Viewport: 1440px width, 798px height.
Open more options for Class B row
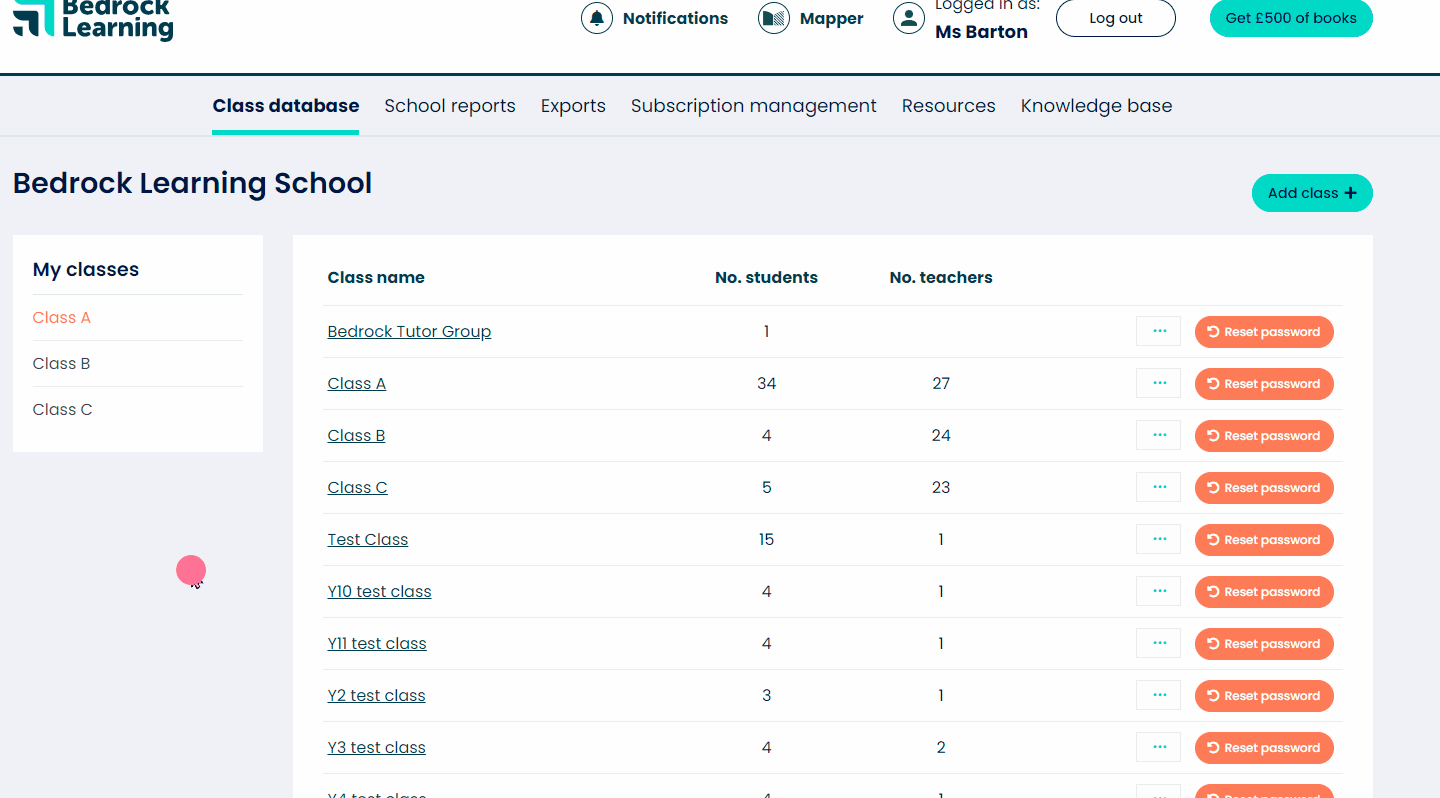pyautogui.click(x=1159, y=435)
